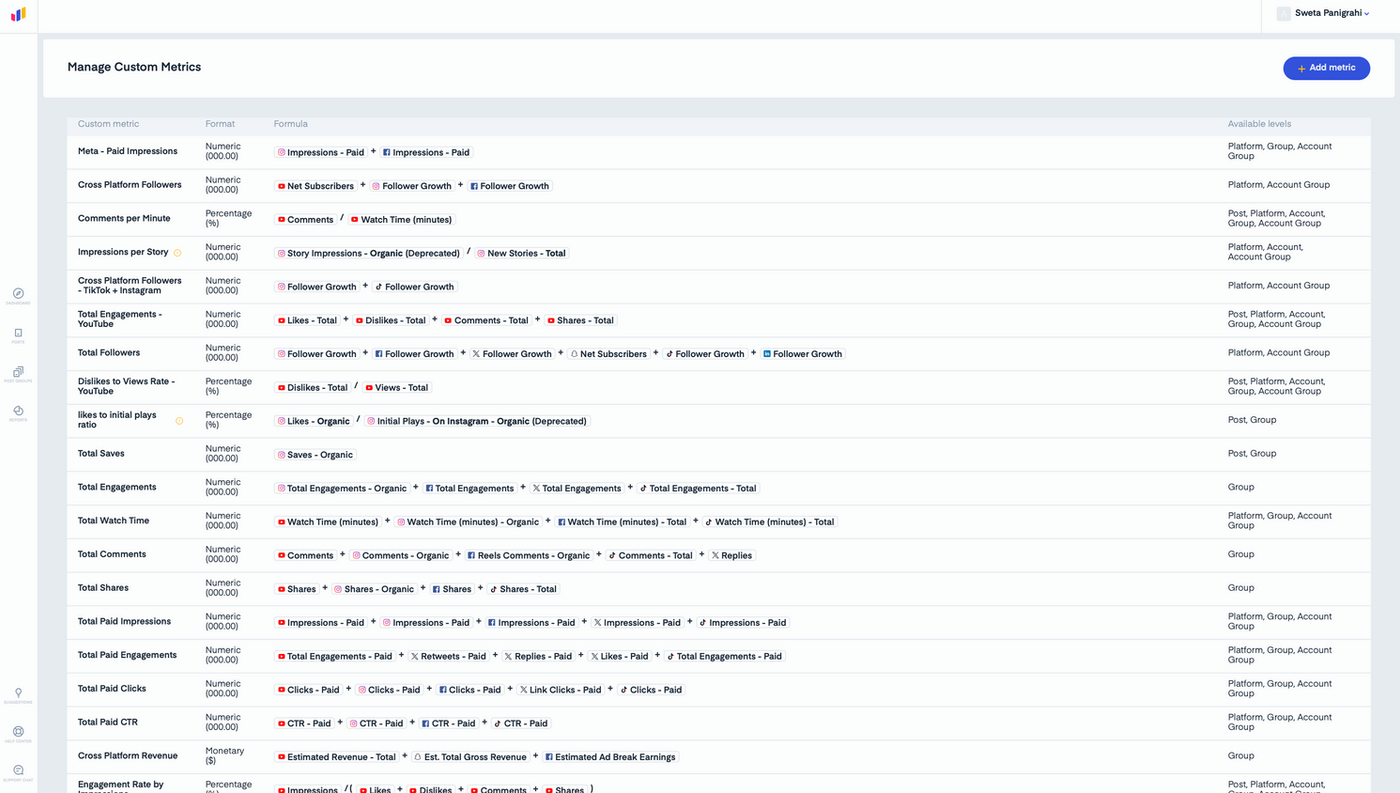Click the Format column header
Image resolution: width=1400 pixels, height=793 pixels.
[220, 124]
